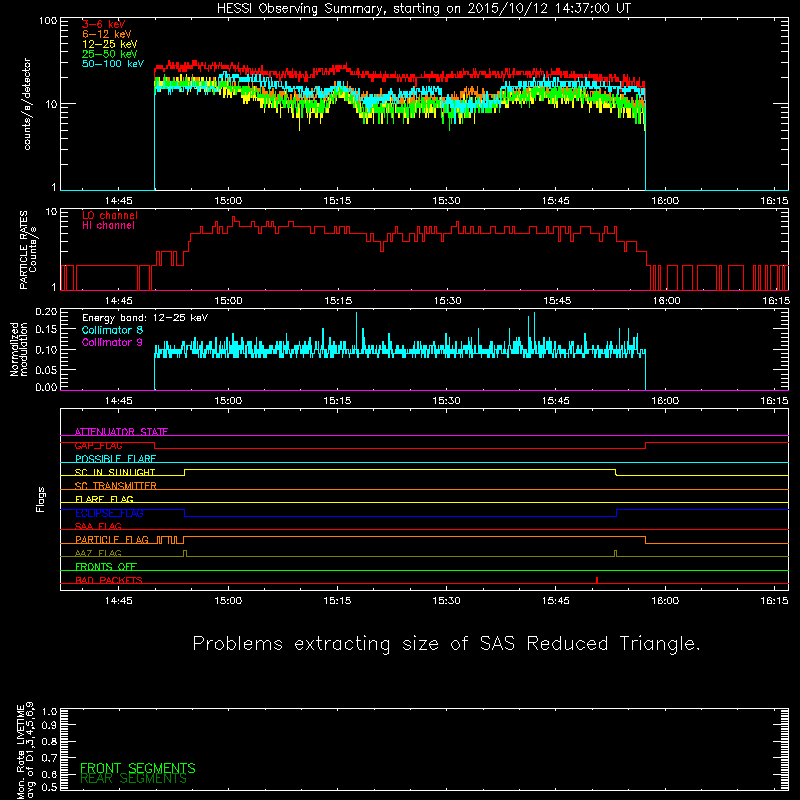Screen dimensions: 800x800
Task: Select the FLARE_FLAG label
Action: 104,499
